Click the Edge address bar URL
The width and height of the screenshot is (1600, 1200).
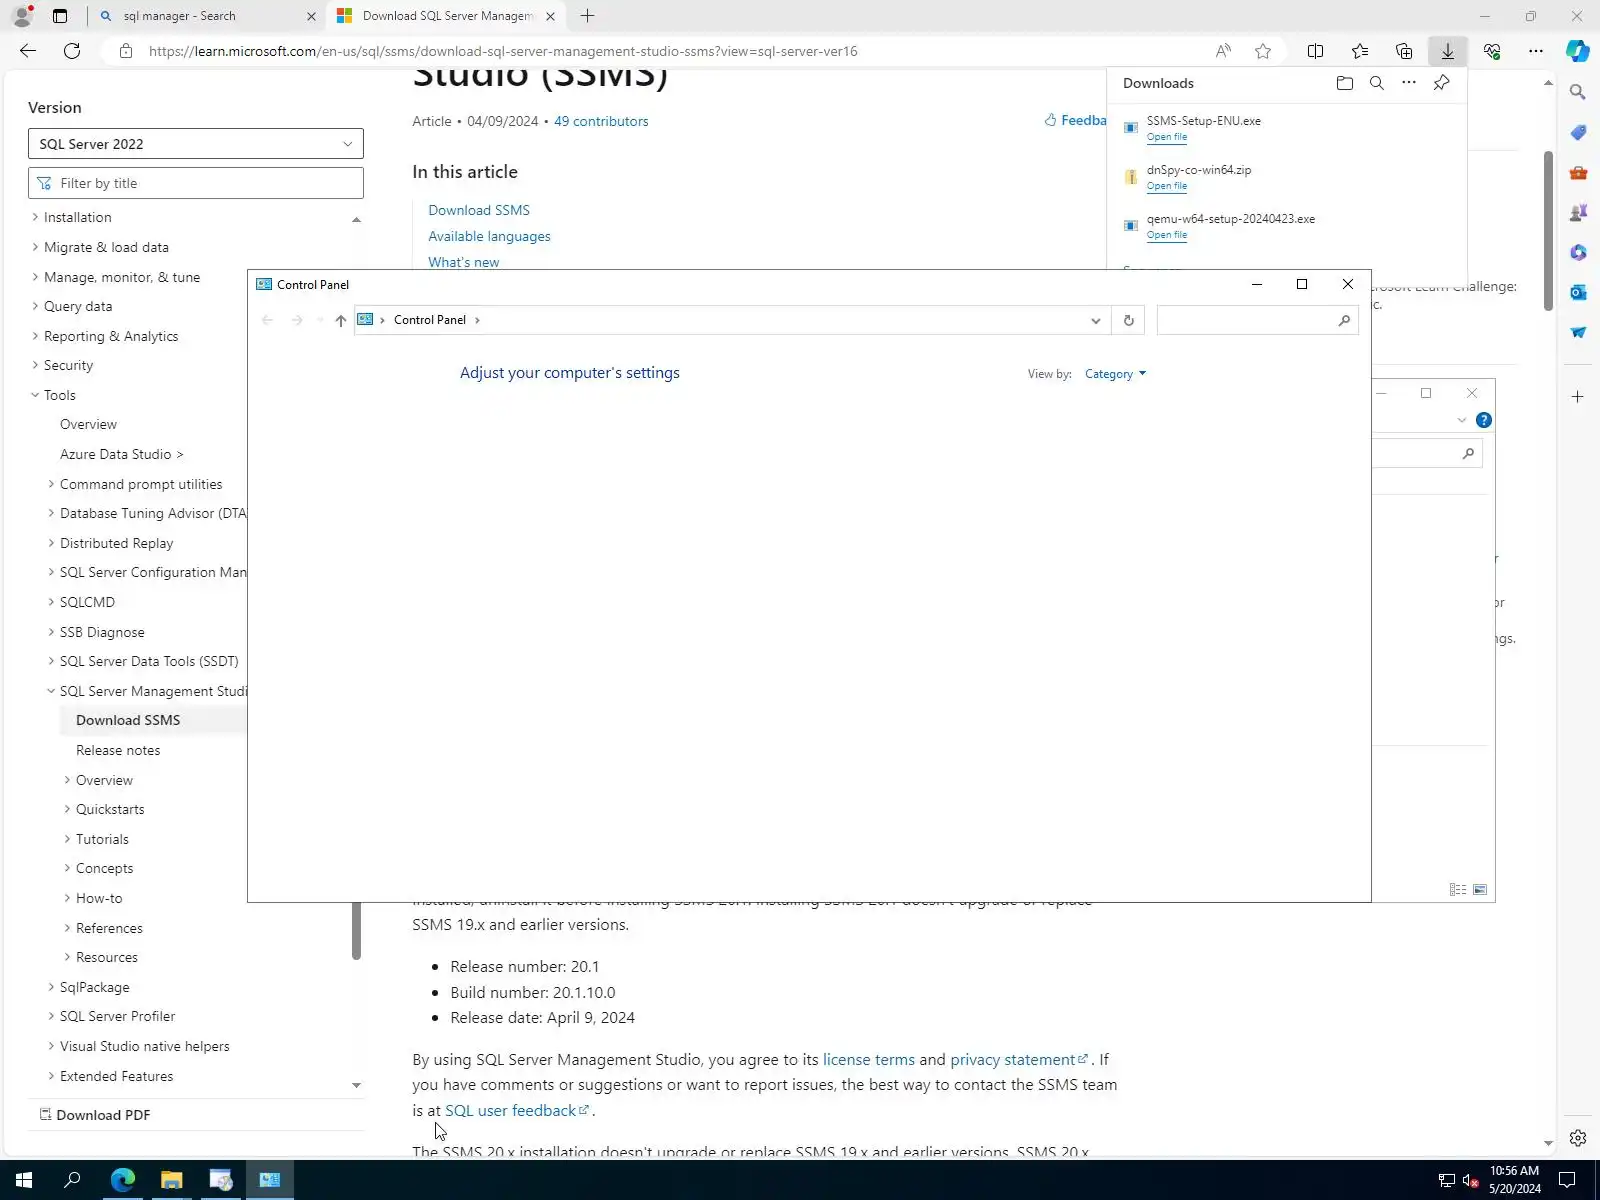(x=503, y=51)
